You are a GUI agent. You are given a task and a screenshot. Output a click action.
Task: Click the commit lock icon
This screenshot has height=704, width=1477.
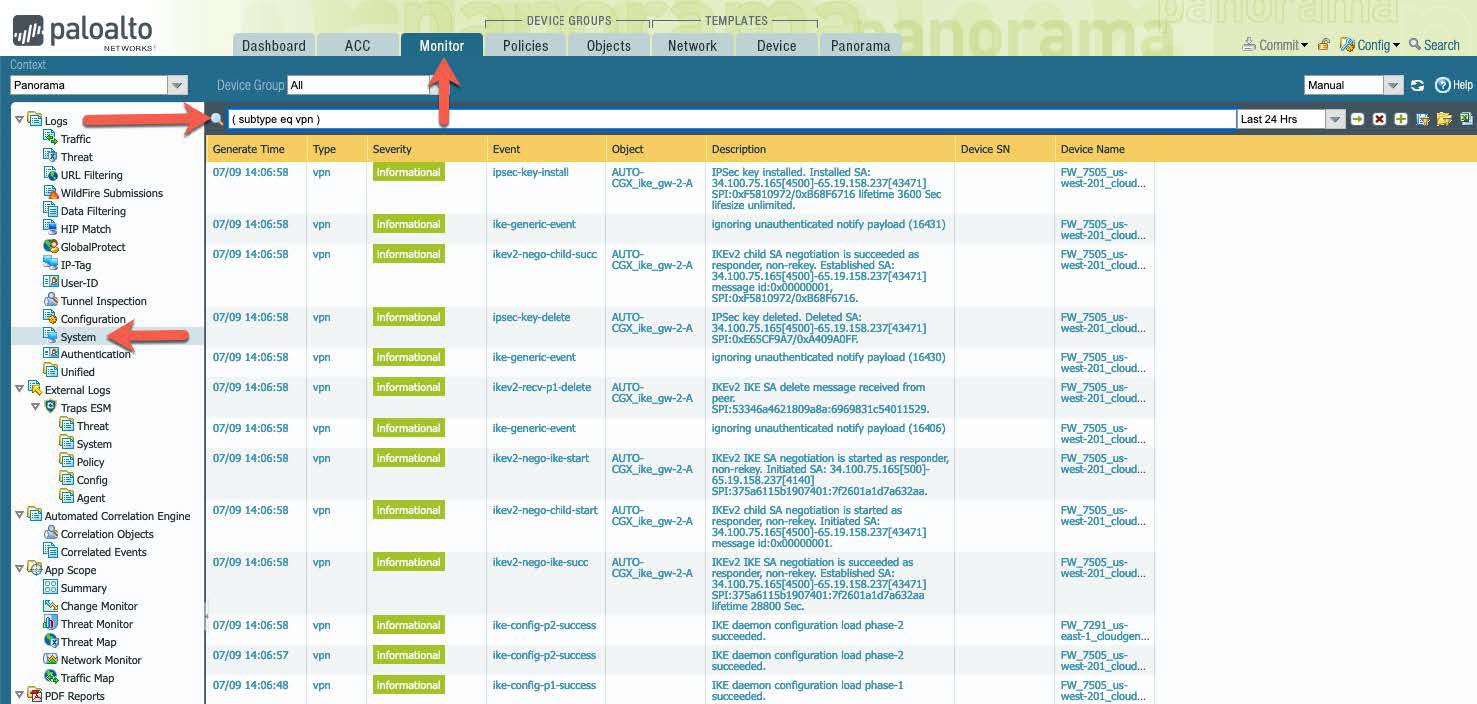click(1324, 45)
